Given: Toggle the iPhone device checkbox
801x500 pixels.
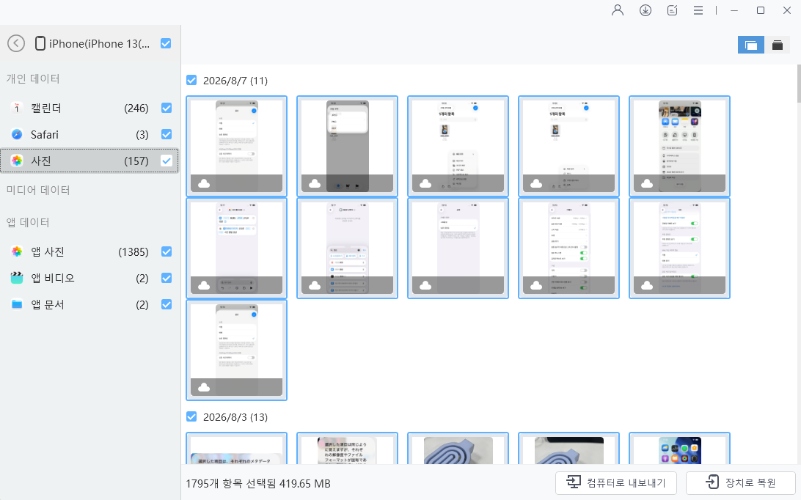Looking at the screenshot, I should click(166, 43).
